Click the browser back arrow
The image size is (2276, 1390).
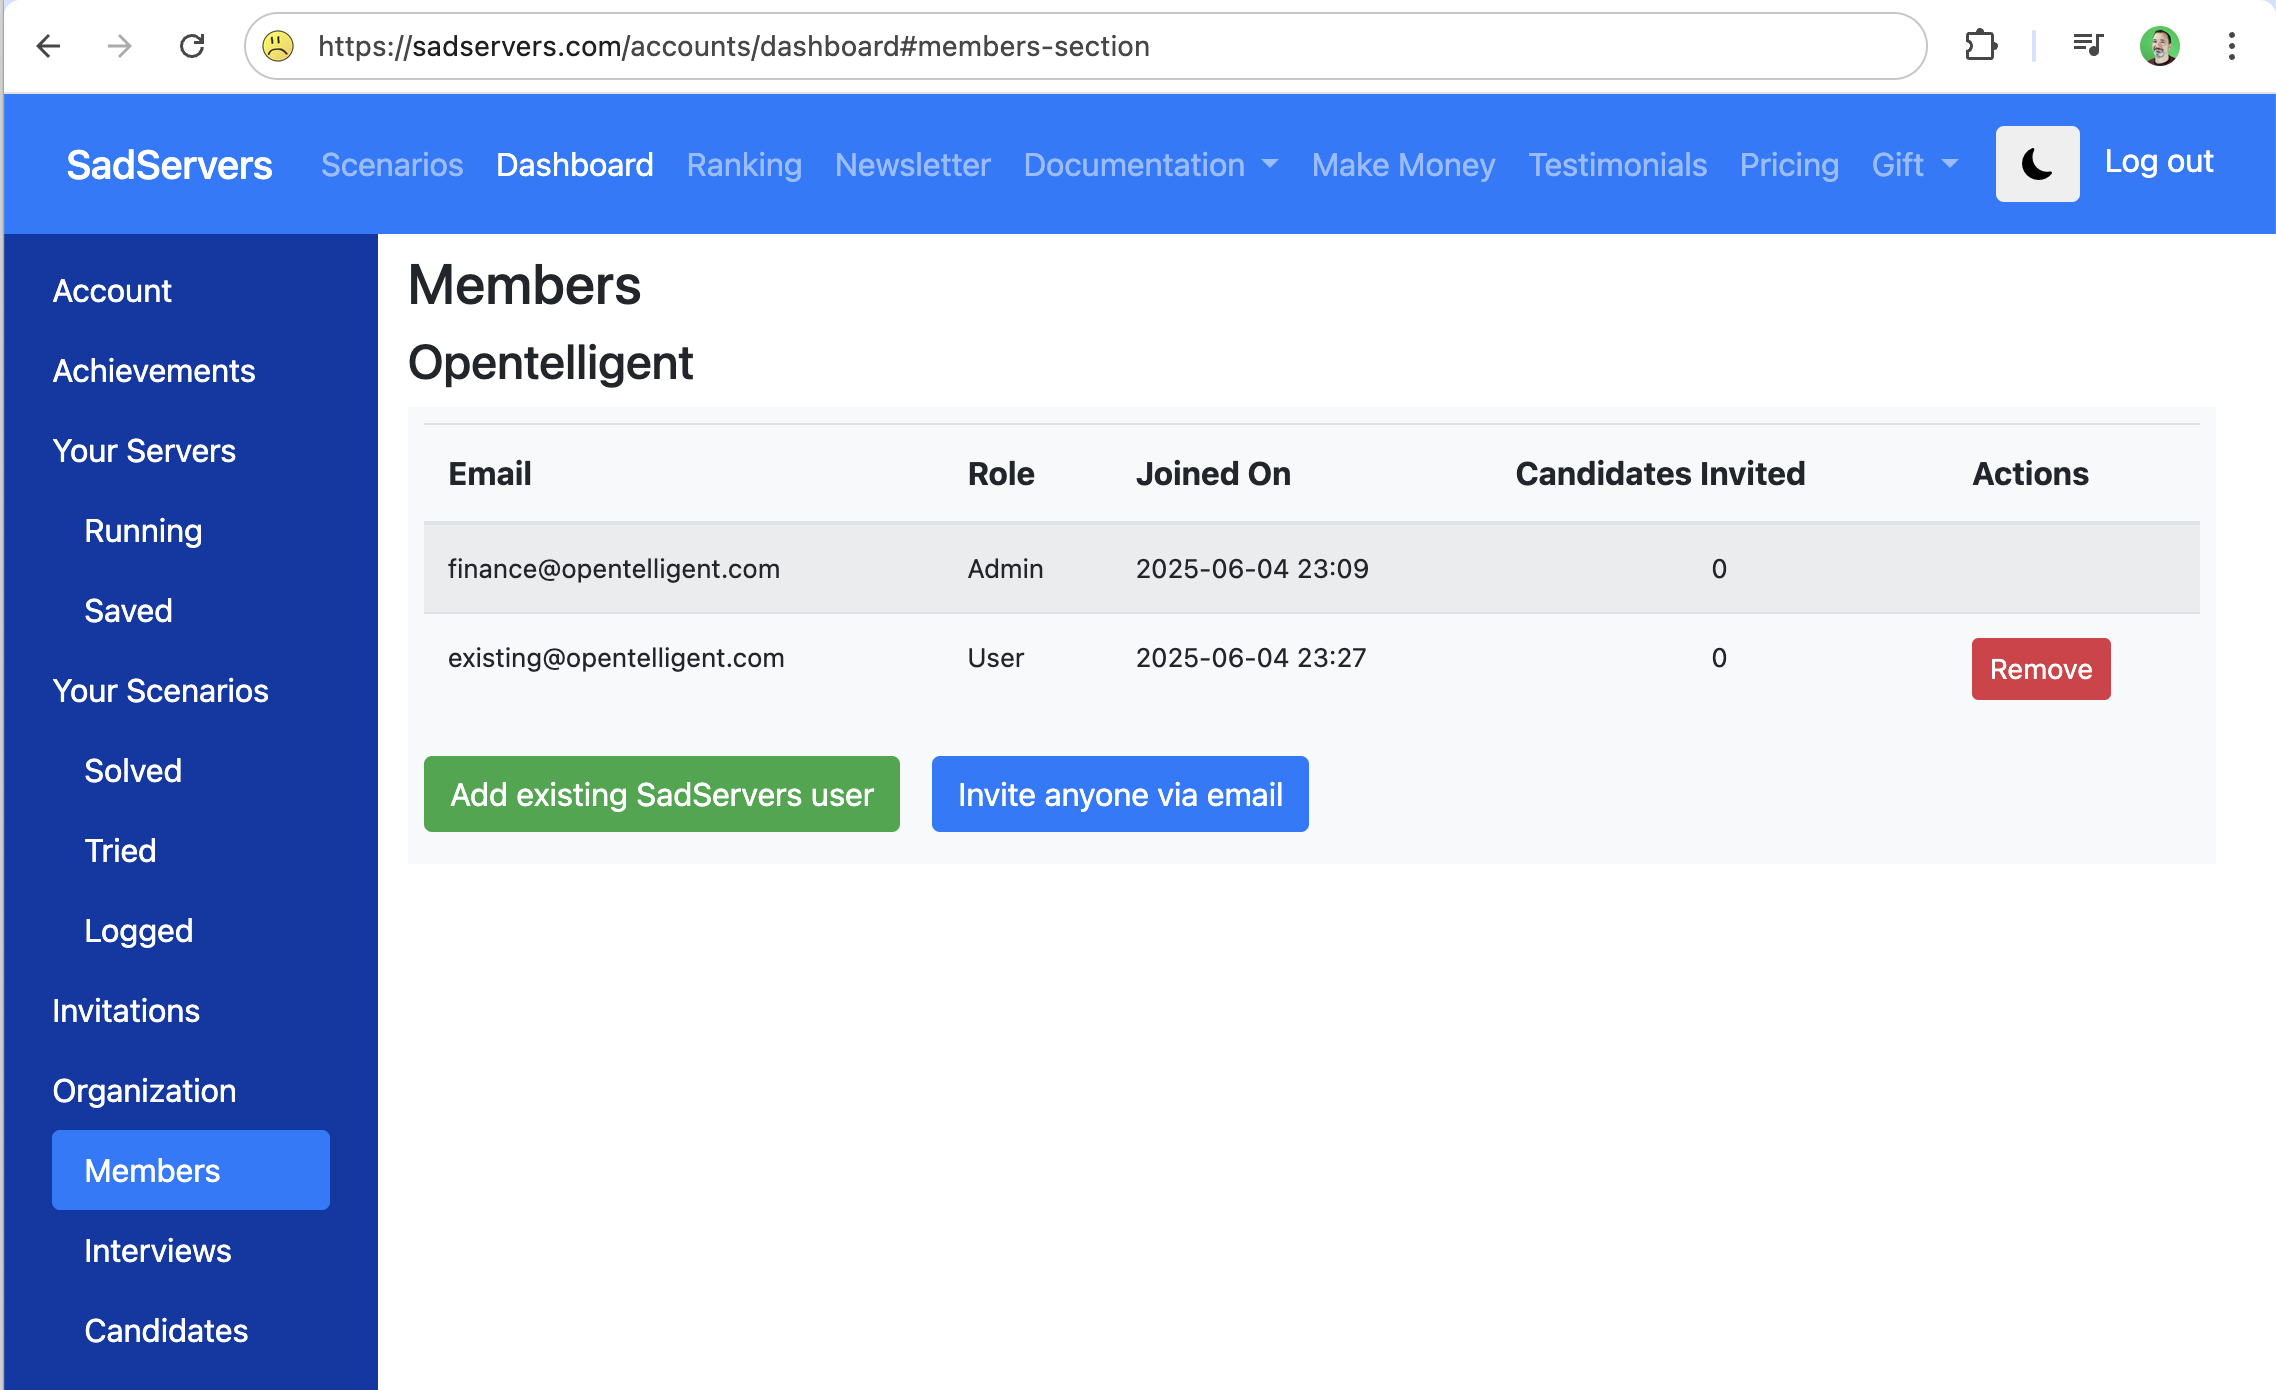(49, 46)
